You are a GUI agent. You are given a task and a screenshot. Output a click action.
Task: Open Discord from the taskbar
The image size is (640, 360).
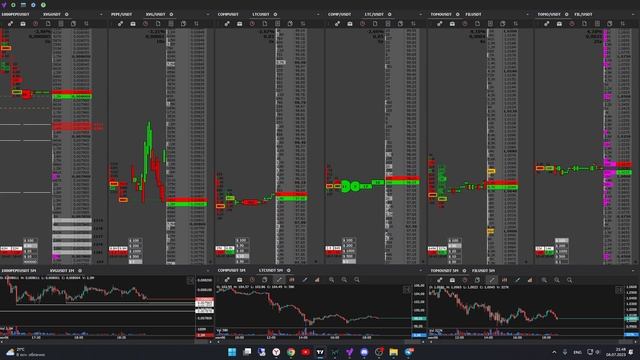coord(364,352)
